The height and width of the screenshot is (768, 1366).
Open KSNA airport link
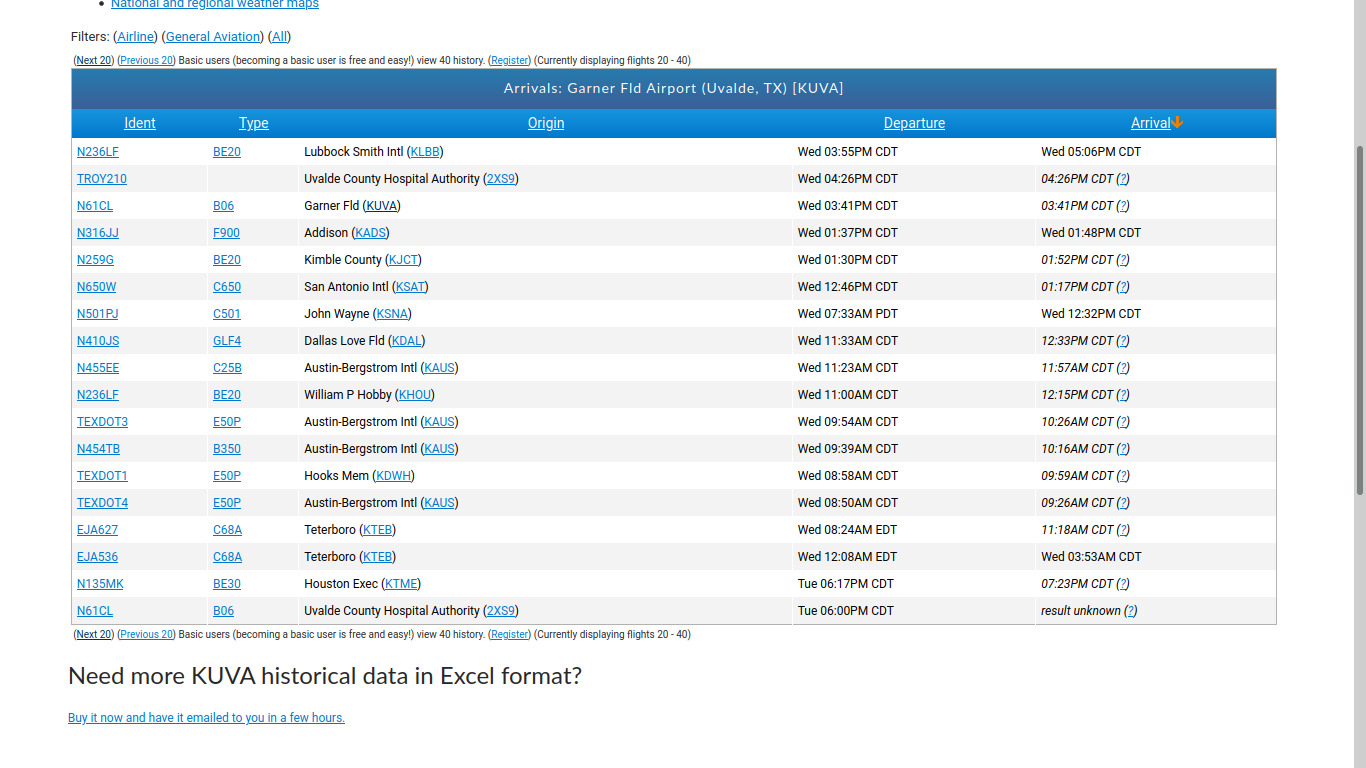pyautogui.click(x=392, y=314)
